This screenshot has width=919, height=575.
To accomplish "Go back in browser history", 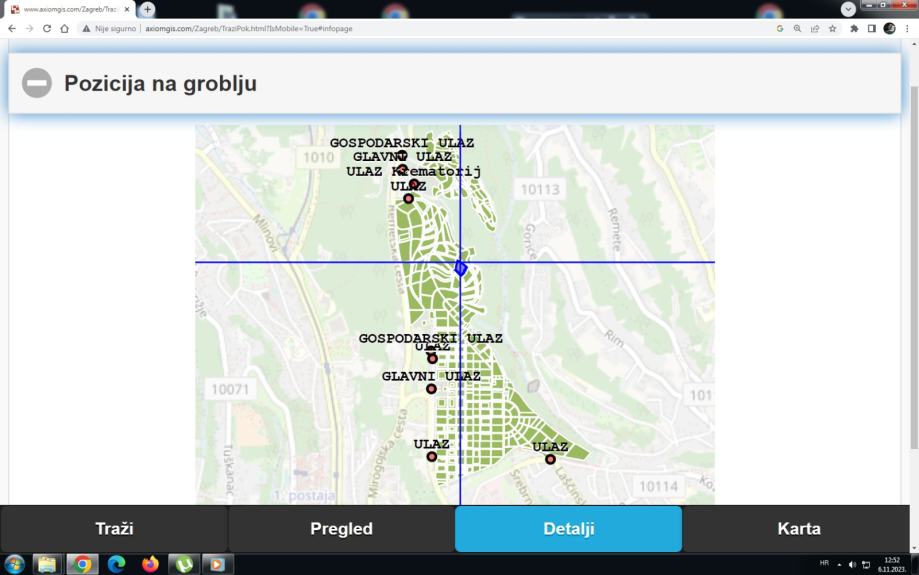I will point(12,28).
